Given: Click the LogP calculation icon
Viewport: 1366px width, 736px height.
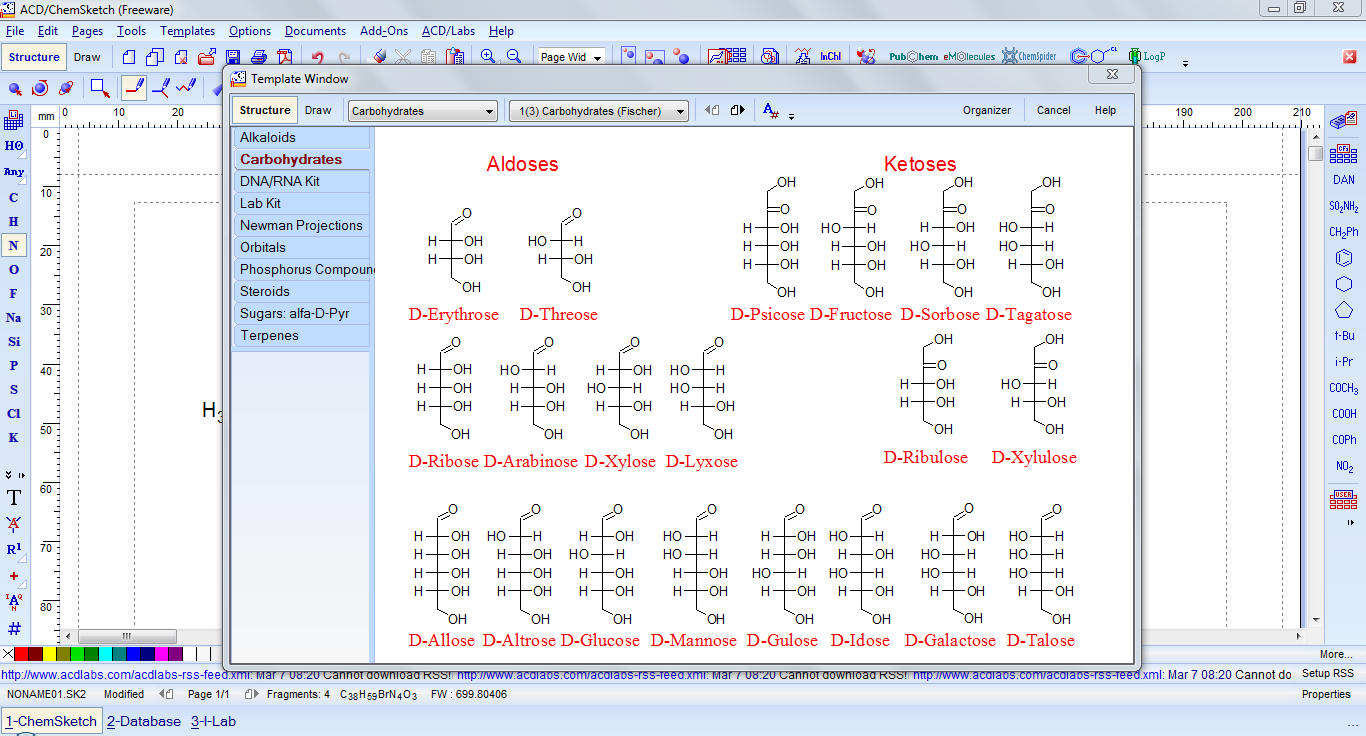Looking at the screenshot, I should coord(1147,57).
